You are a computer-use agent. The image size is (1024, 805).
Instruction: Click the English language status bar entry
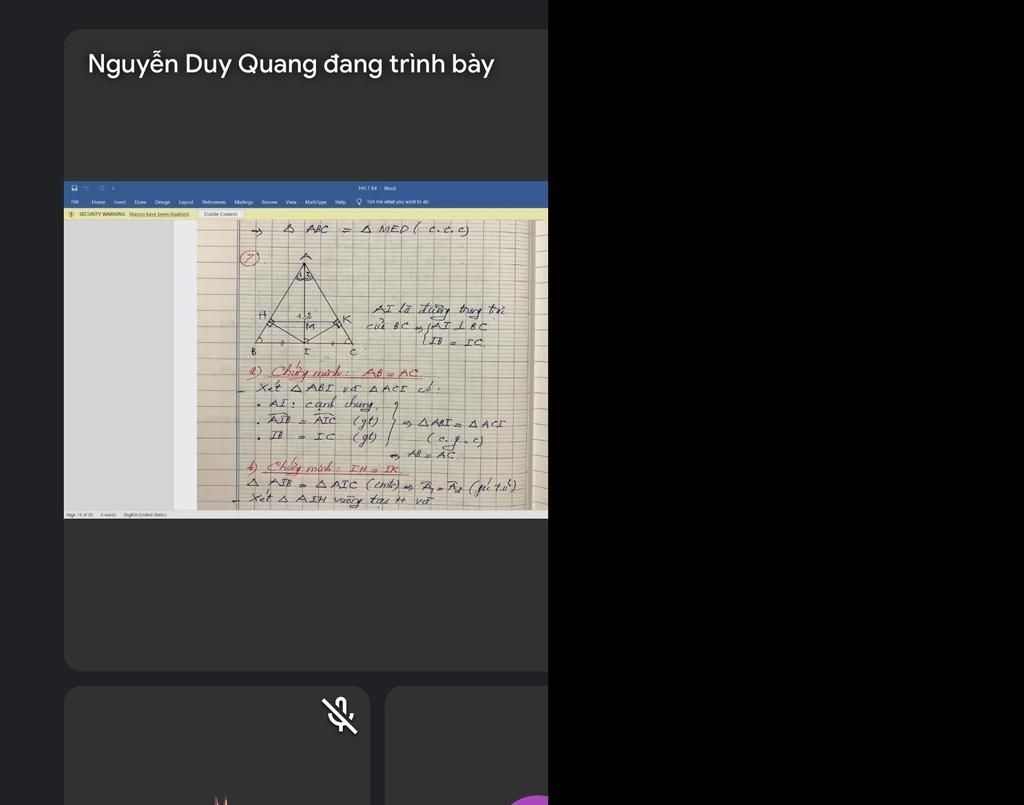[x=145, y=515]
